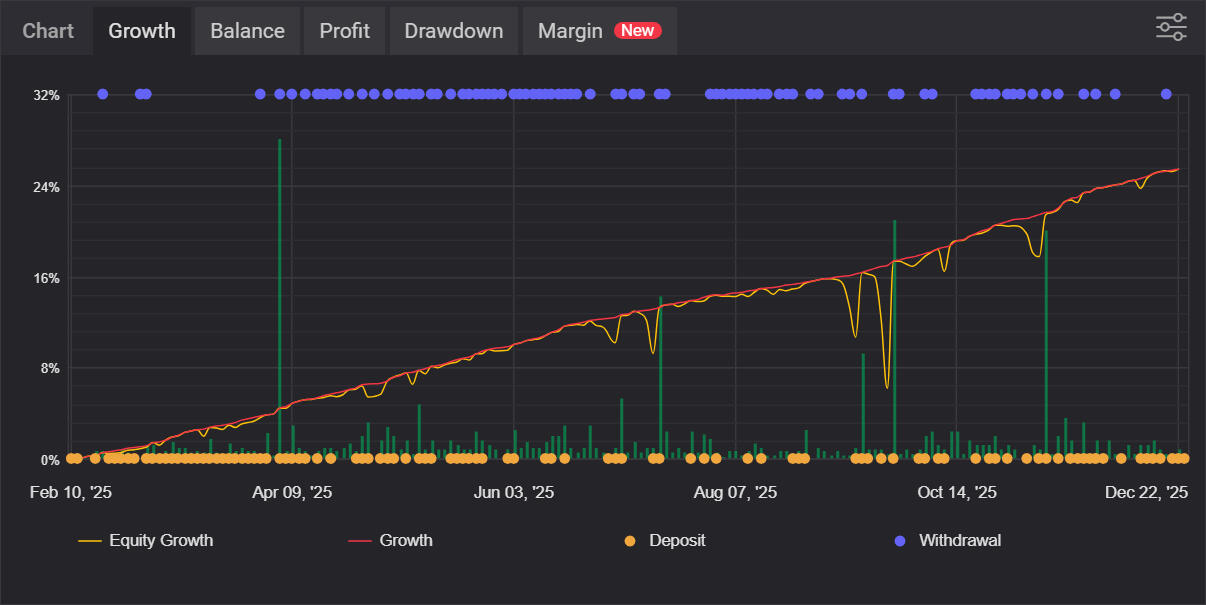Viewport: 1206px width, 605px height.
Task: Toggle the Equity Growth series label
Action: pos(161,541)
